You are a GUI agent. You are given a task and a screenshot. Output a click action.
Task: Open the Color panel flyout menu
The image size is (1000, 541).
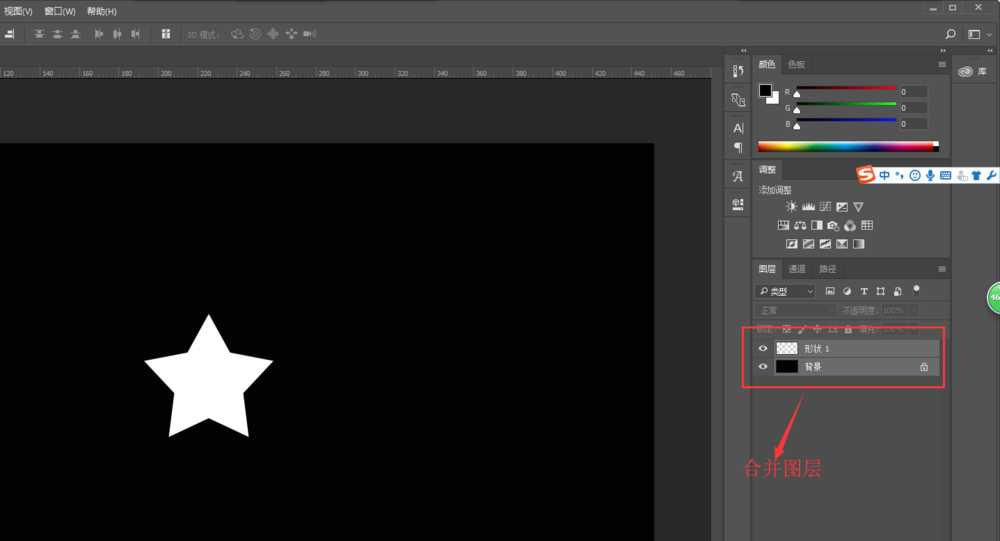pyautogui.click(x=941, y=64)
